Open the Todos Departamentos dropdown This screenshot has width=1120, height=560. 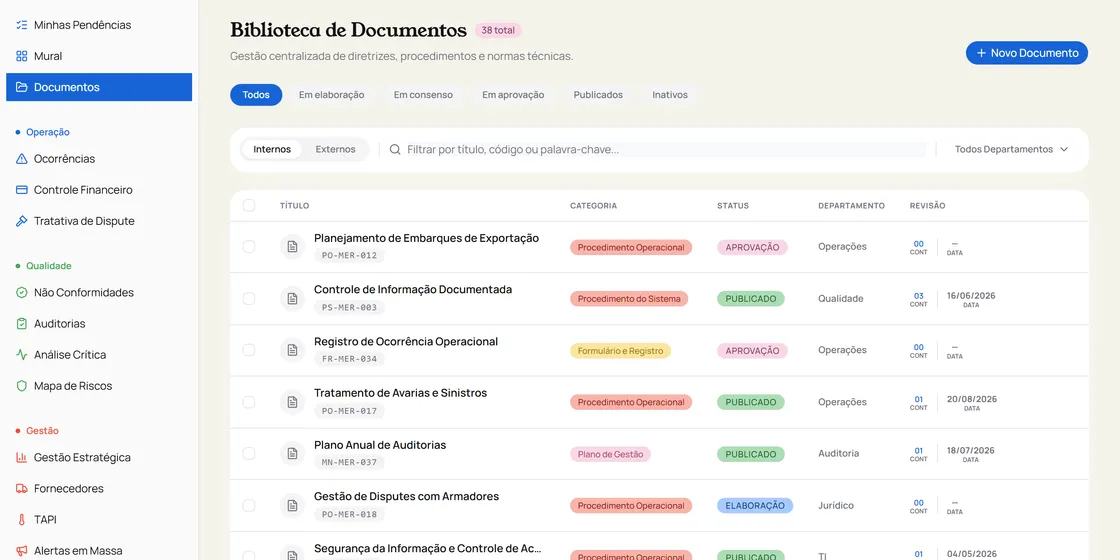pyautogui.click(x=1011, y=149)
